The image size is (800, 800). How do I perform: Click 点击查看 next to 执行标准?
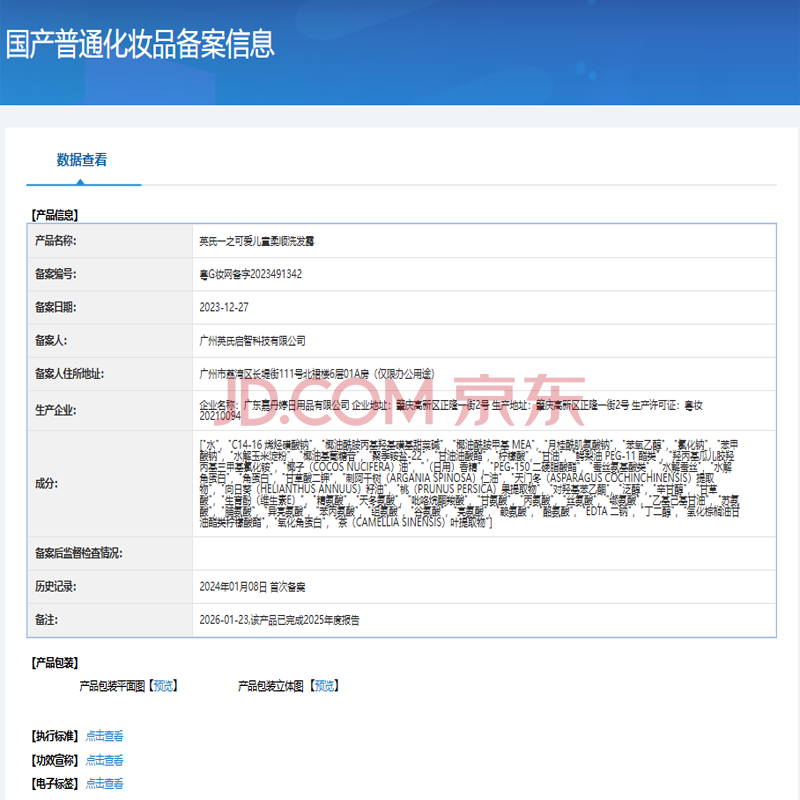104,735
